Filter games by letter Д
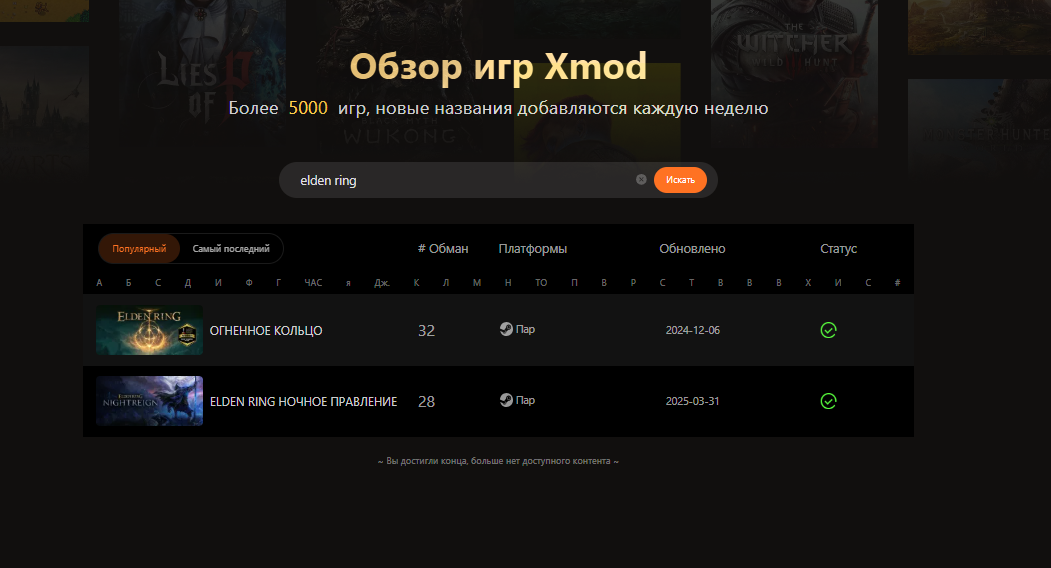The height and width of the screenshot is (568, 1051). (x=188, y=283)
